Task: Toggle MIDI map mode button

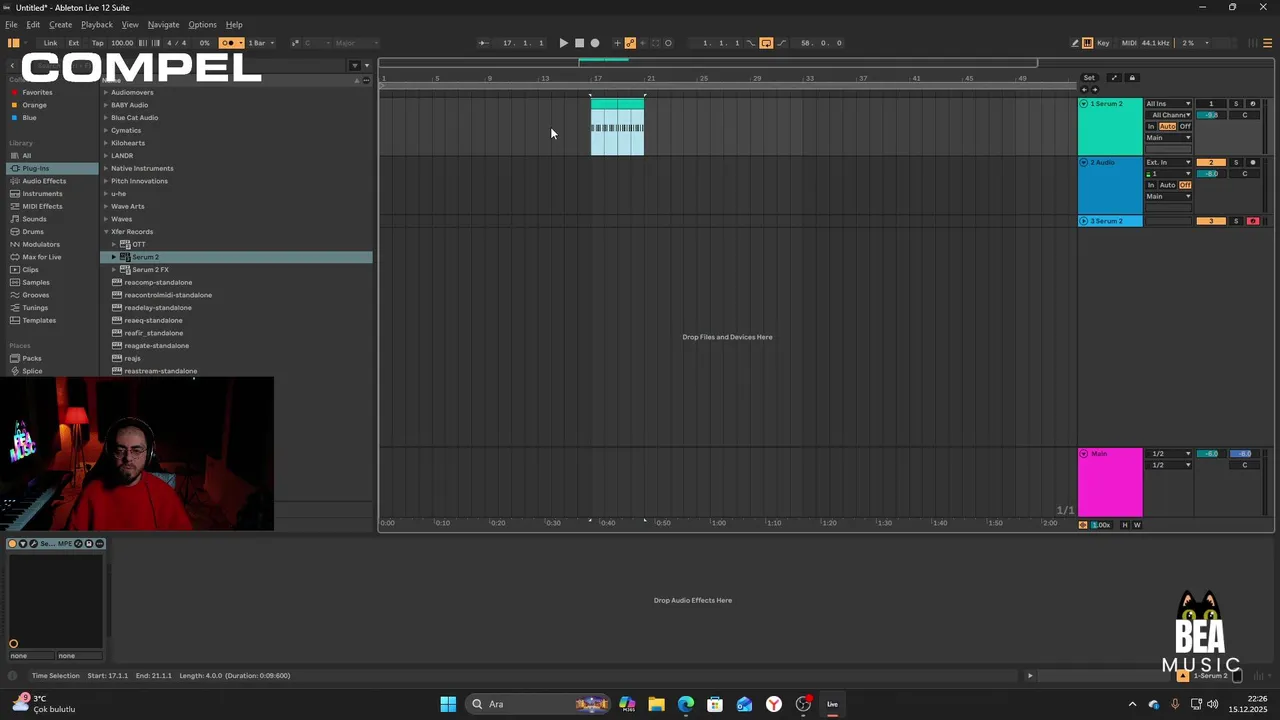Action: pos(1129,43)
